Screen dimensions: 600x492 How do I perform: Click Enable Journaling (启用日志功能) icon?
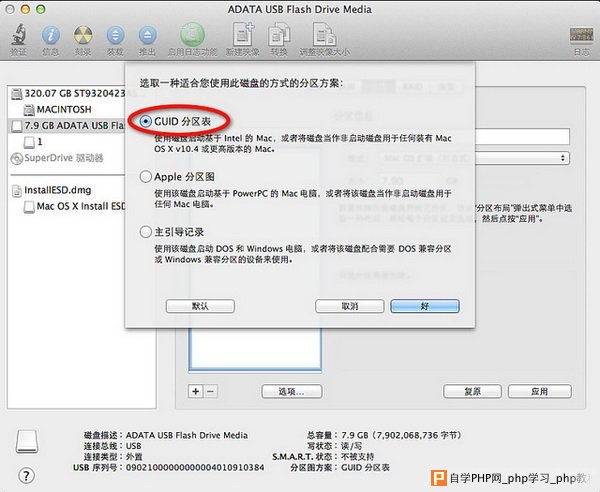click(192, 34)
